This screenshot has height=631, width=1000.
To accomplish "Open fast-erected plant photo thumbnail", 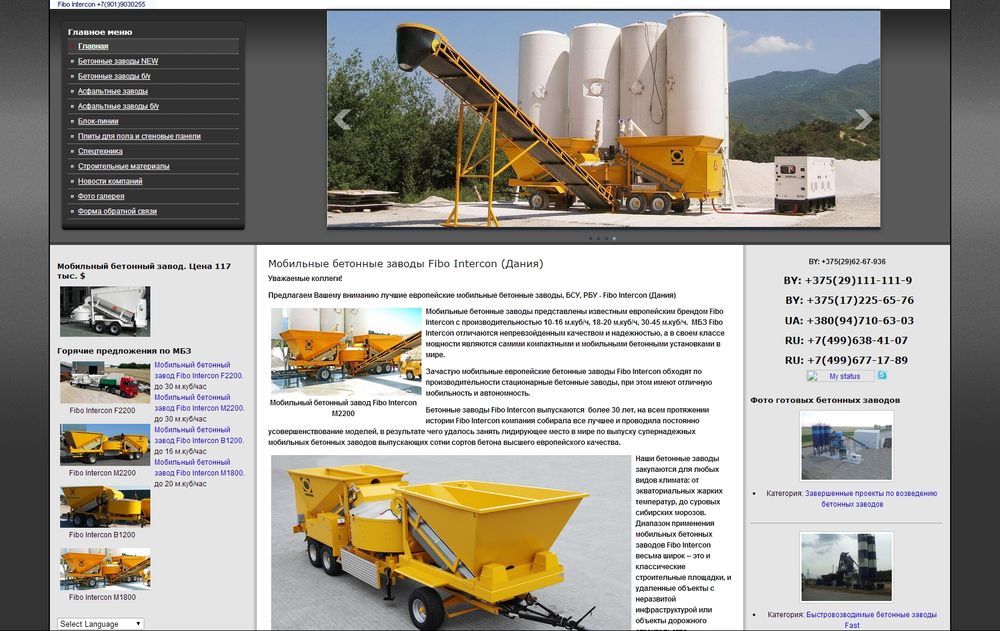I will tap(846, 567).
